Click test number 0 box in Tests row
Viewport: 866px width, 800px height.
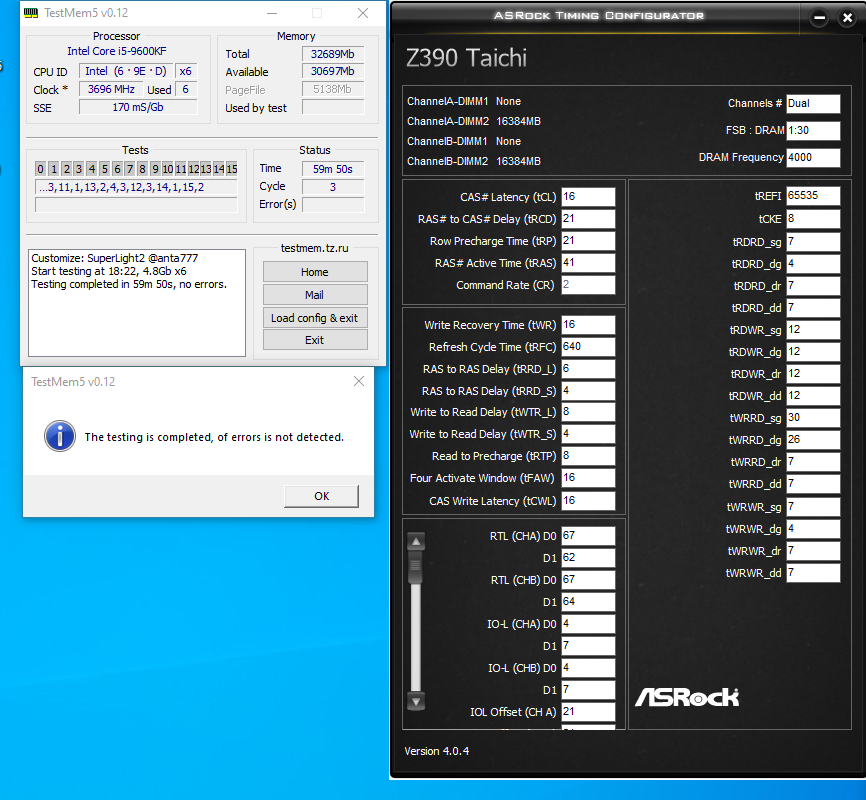40,169
